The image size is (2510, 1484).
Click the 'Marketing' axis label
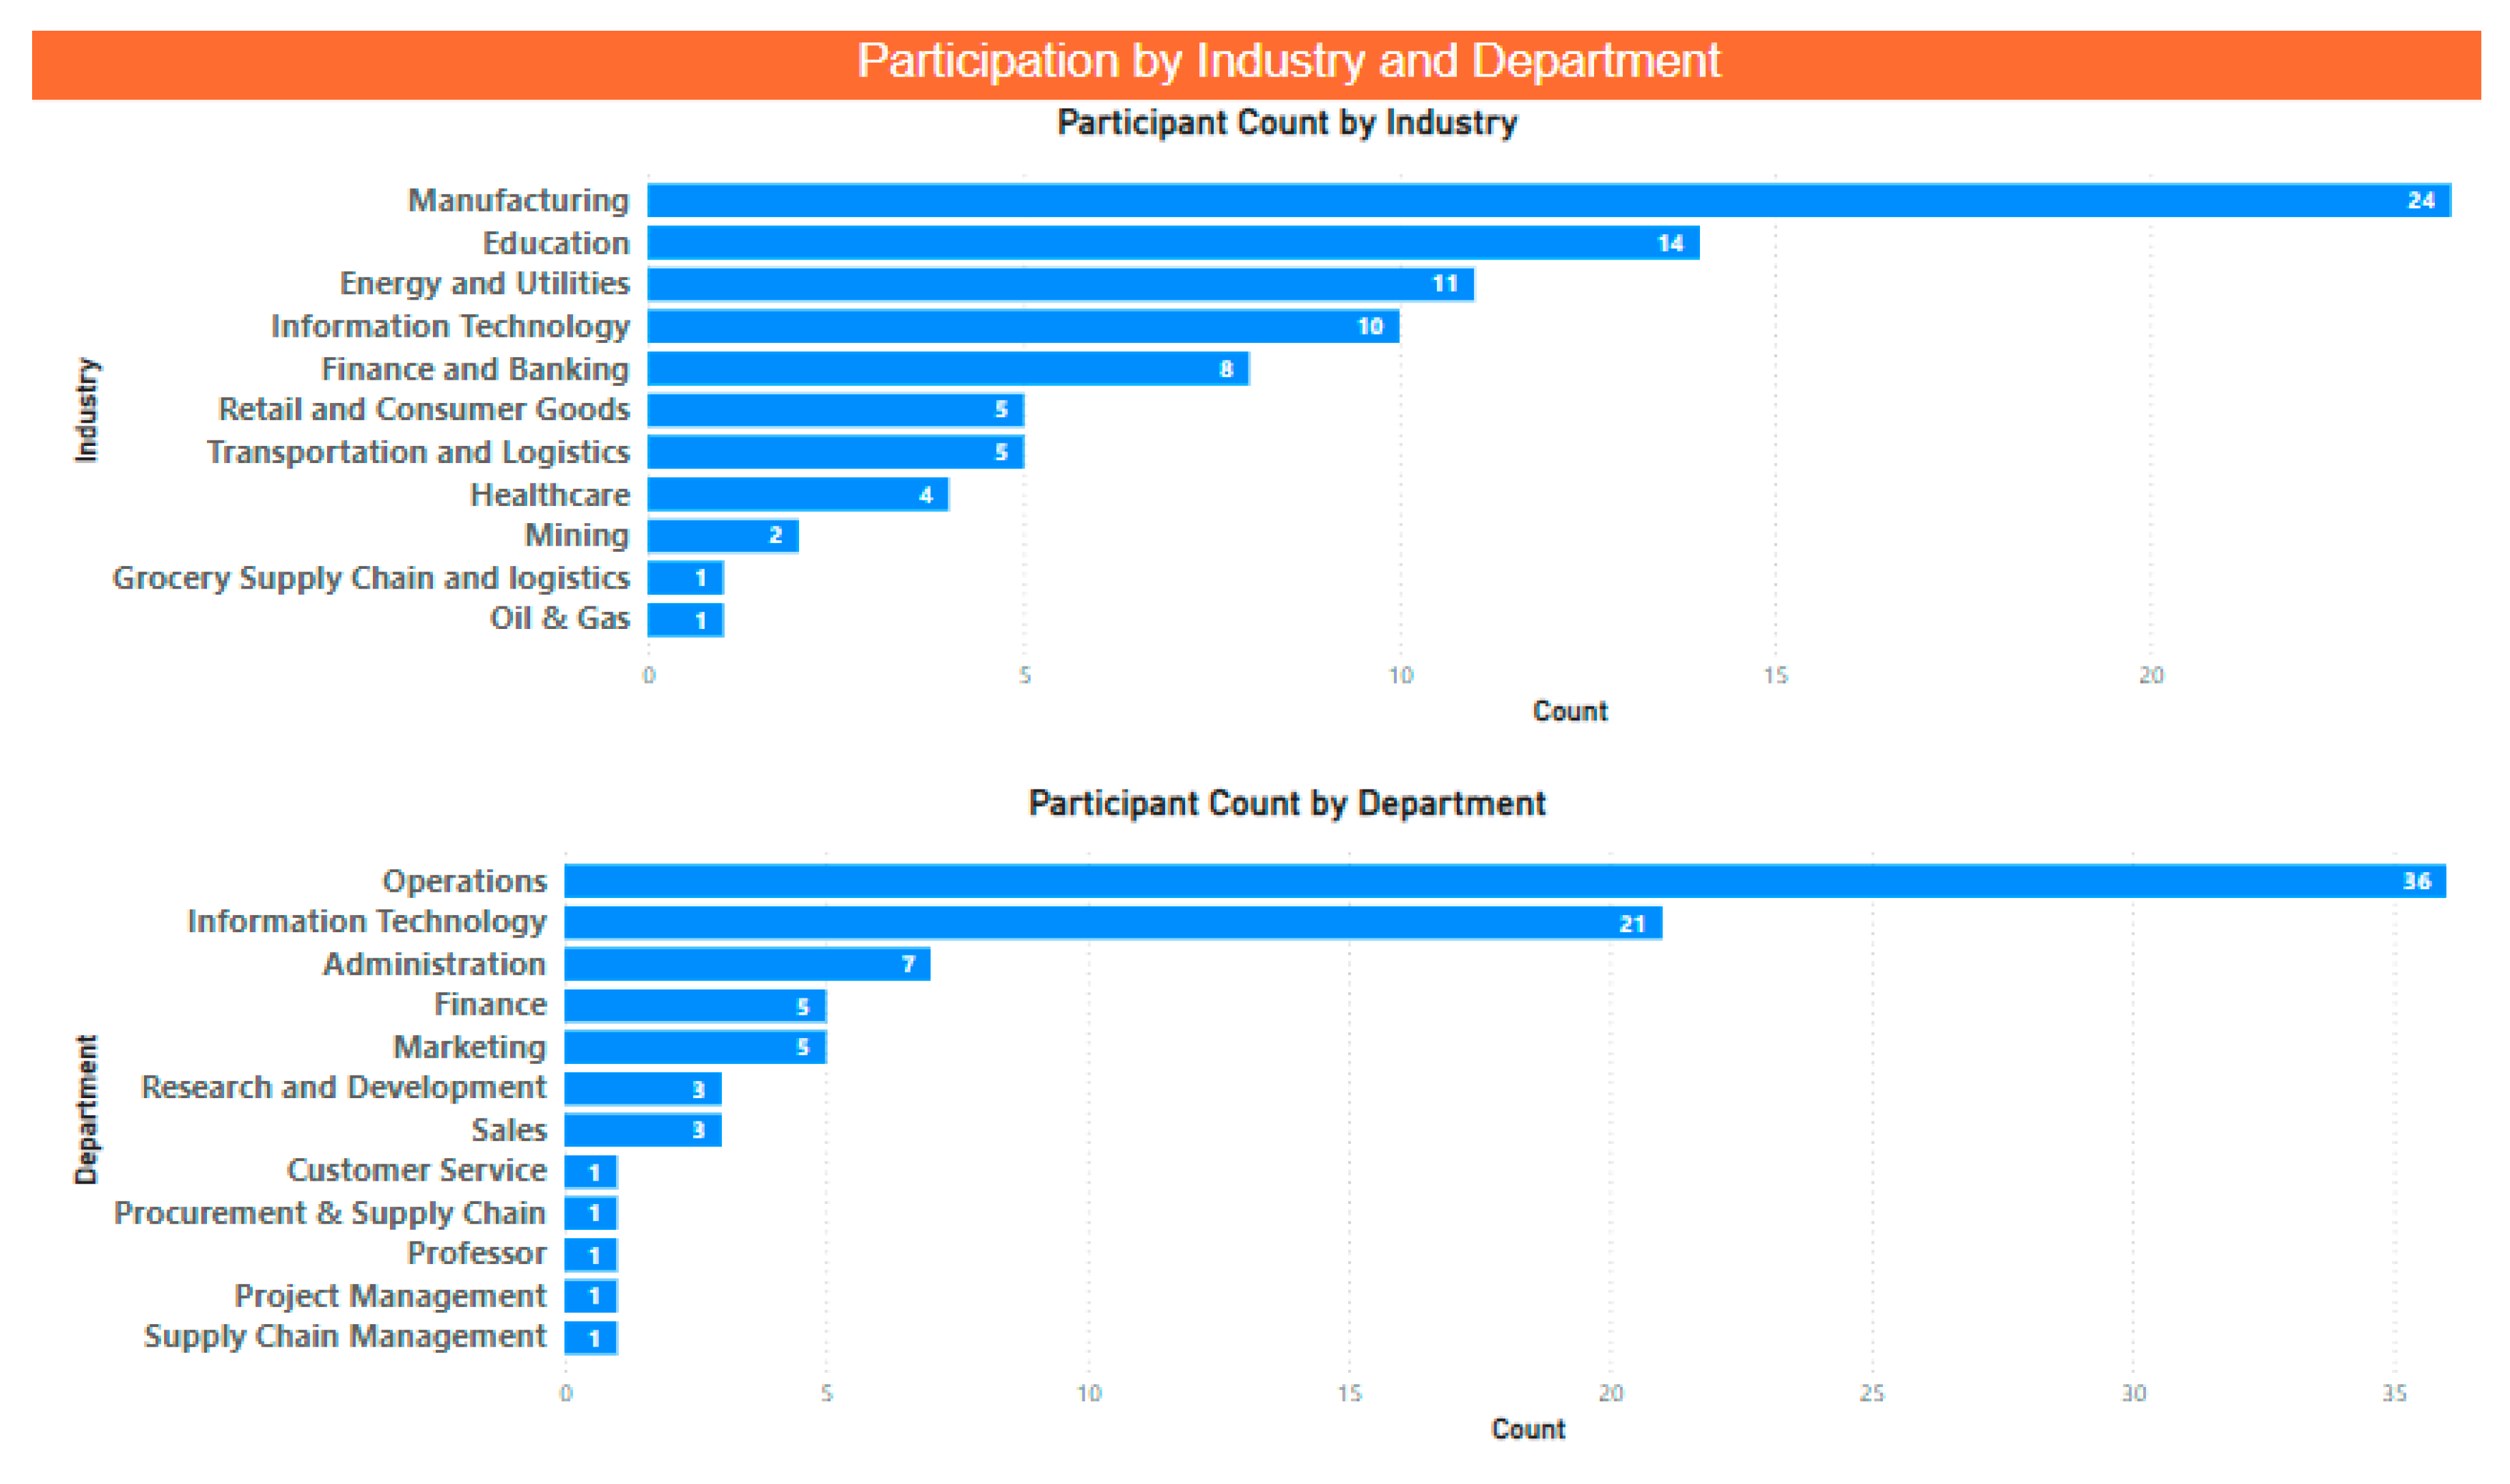pos(470,1048)
